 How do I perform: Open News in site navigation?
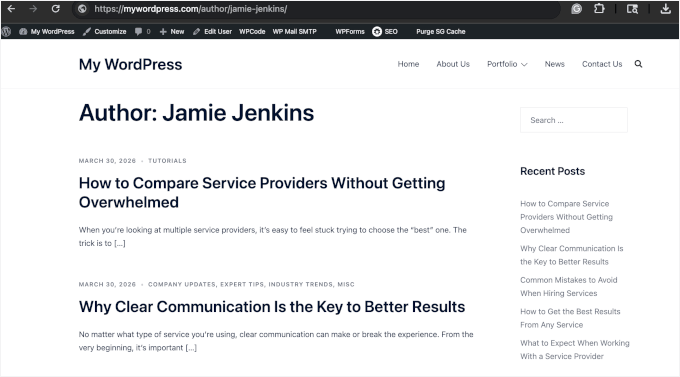coord(554,64)
